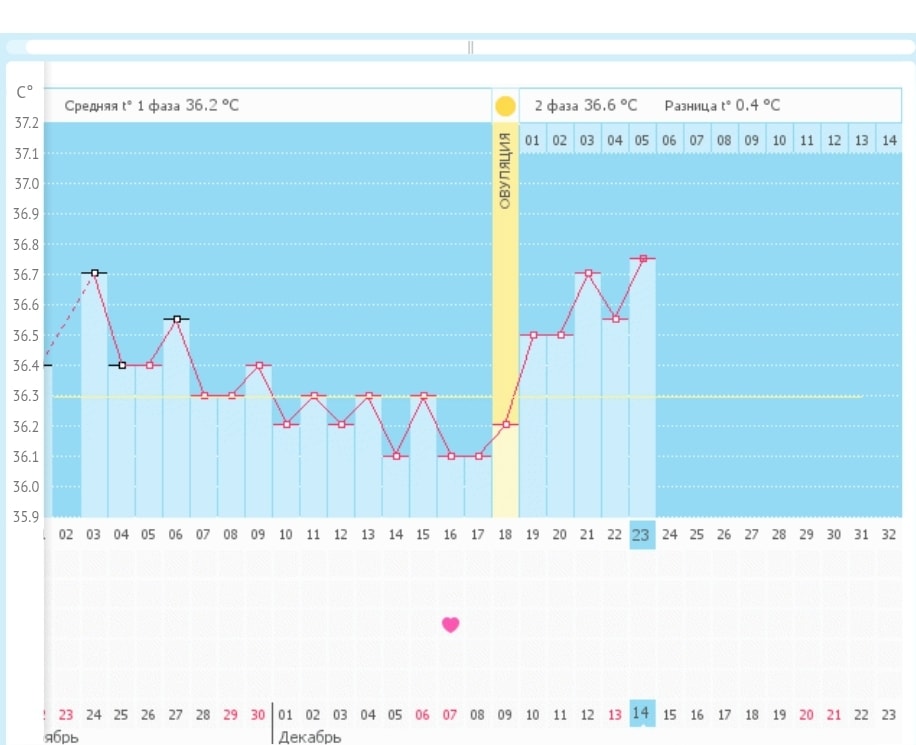This screenshot has width=916, height=745.
Task: Click cycle day 12 on the axis
Action: tap(341, 535)
